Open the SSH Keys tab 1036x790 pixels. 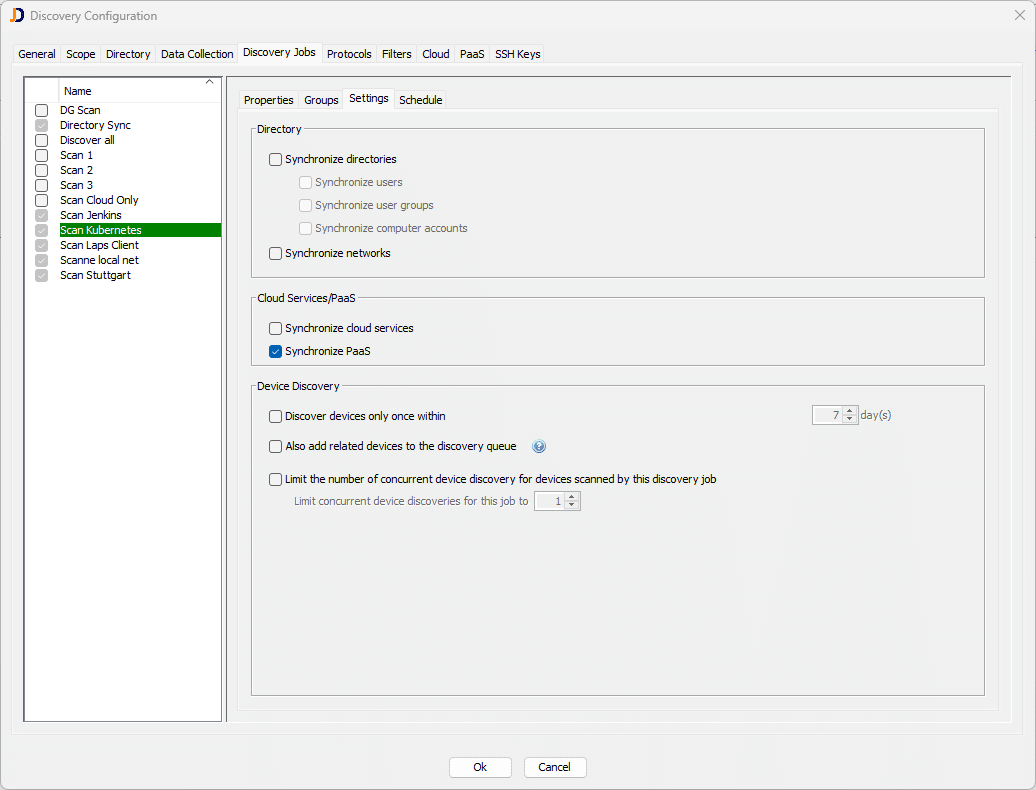click(x=517, y=54)
